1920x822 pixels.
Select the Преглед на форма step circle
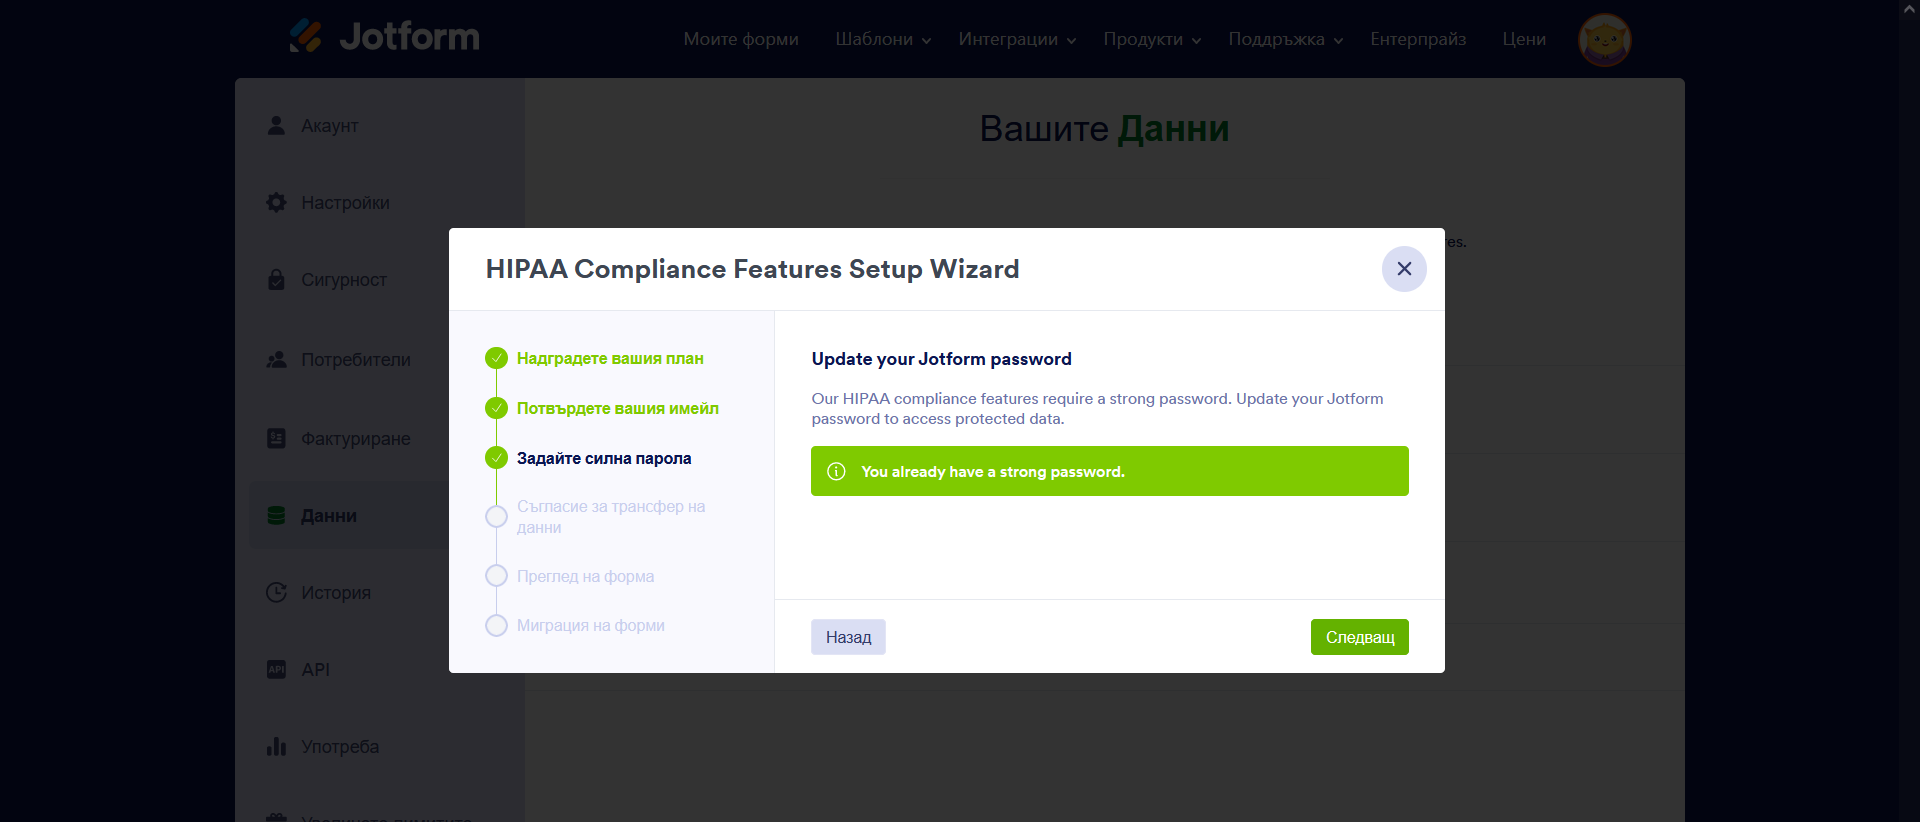coord(496,576)
